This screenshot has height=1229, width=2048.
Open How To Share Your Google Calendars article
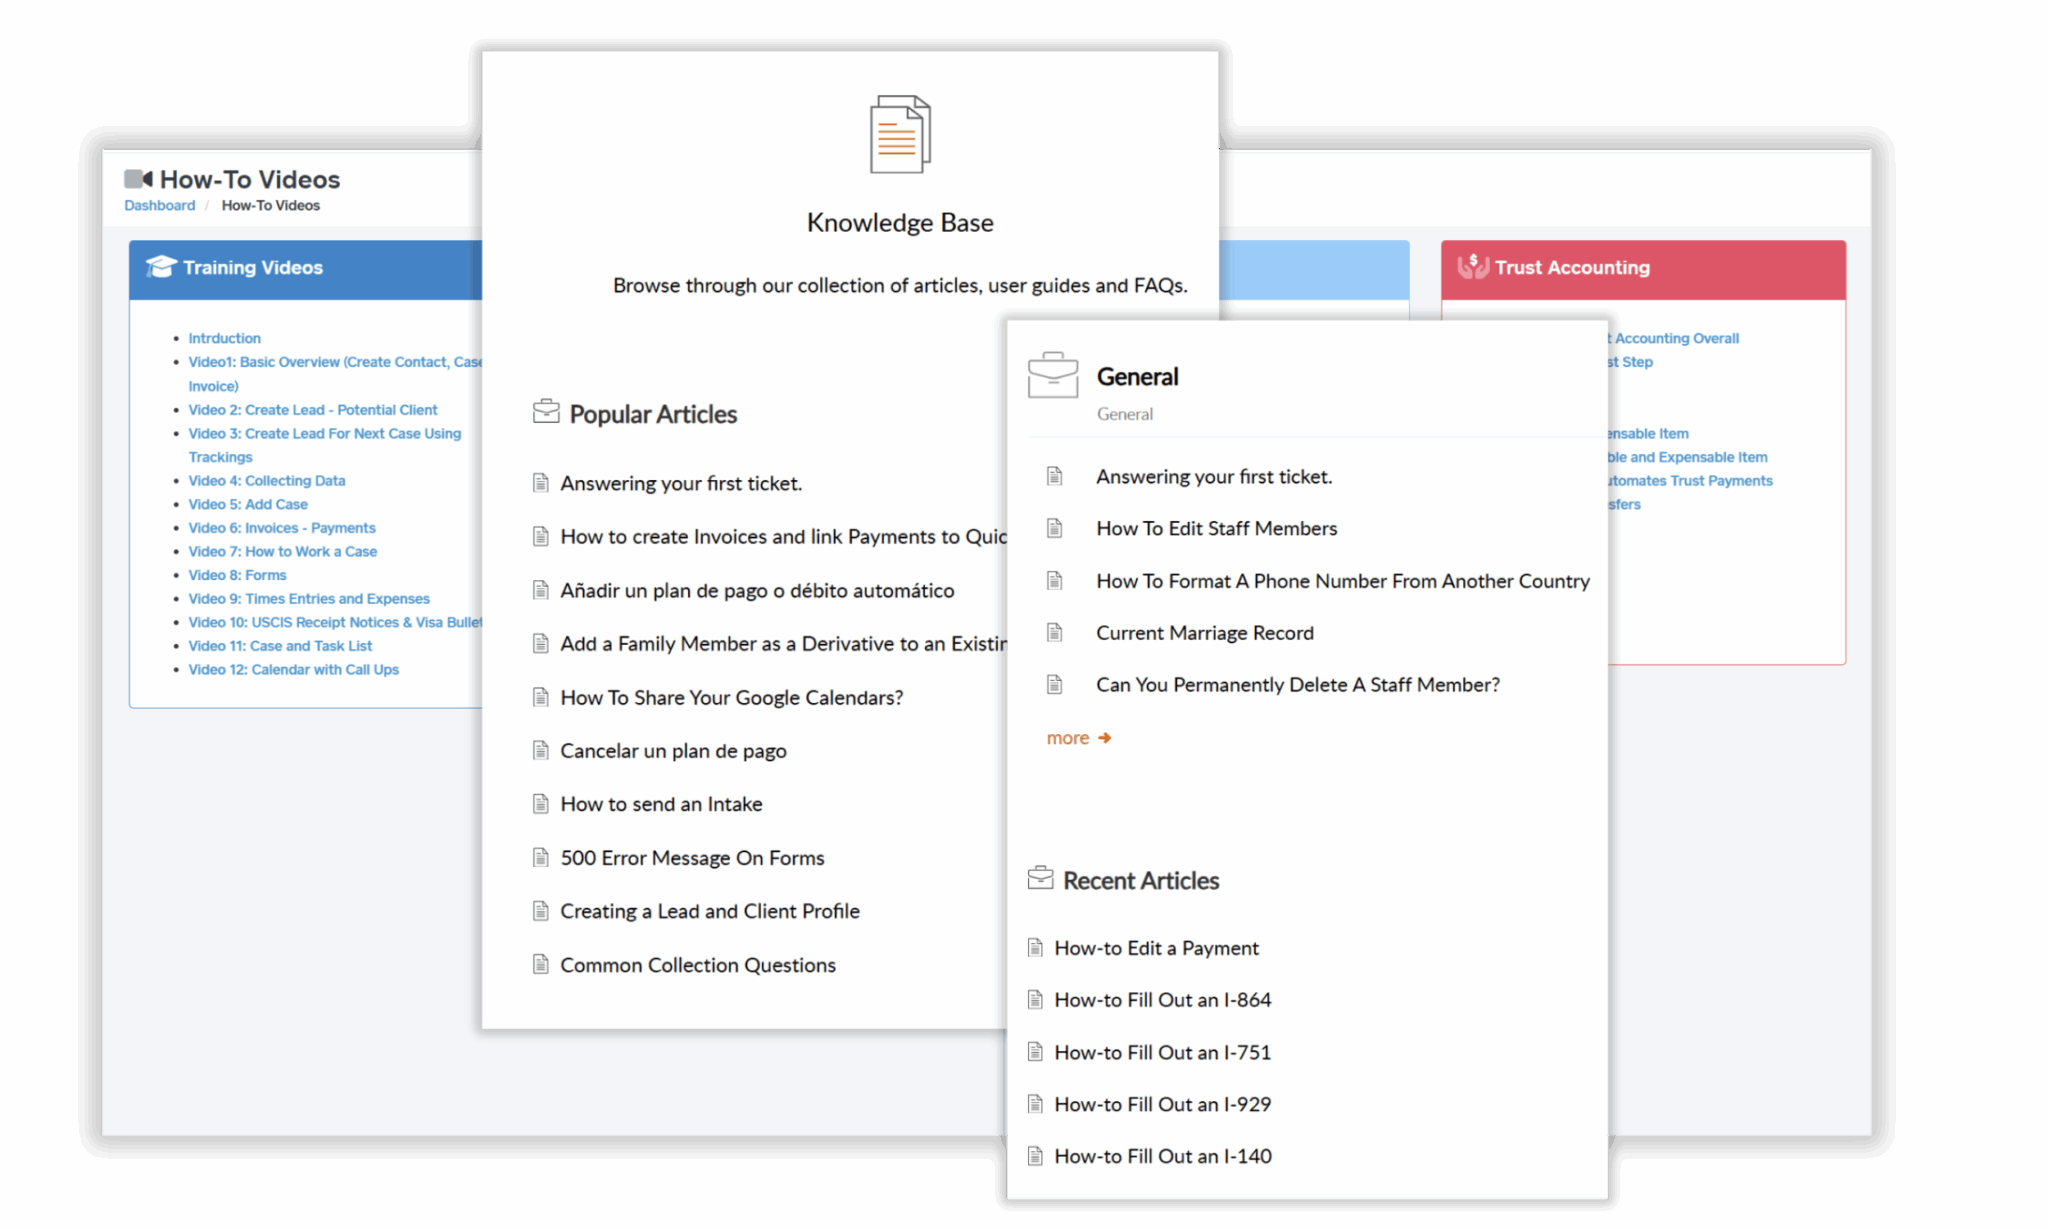coord(731,698)
